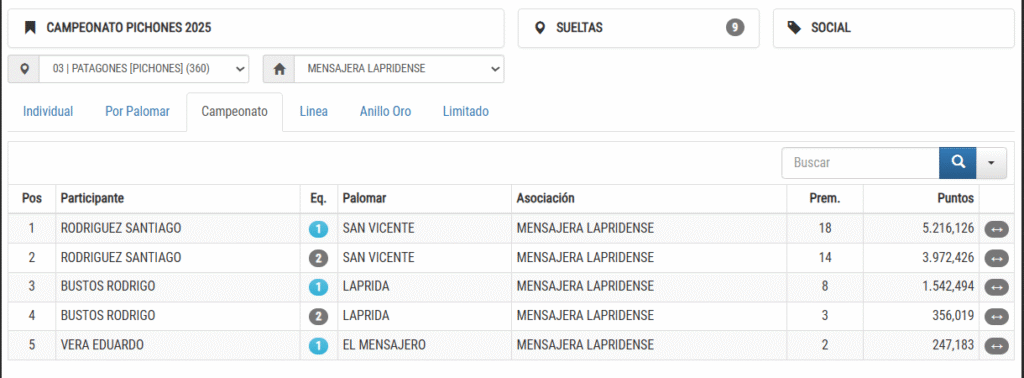Open the Mensajera Lapridense association dropdown
1024x378 pixels.
[x=399, y=69]
